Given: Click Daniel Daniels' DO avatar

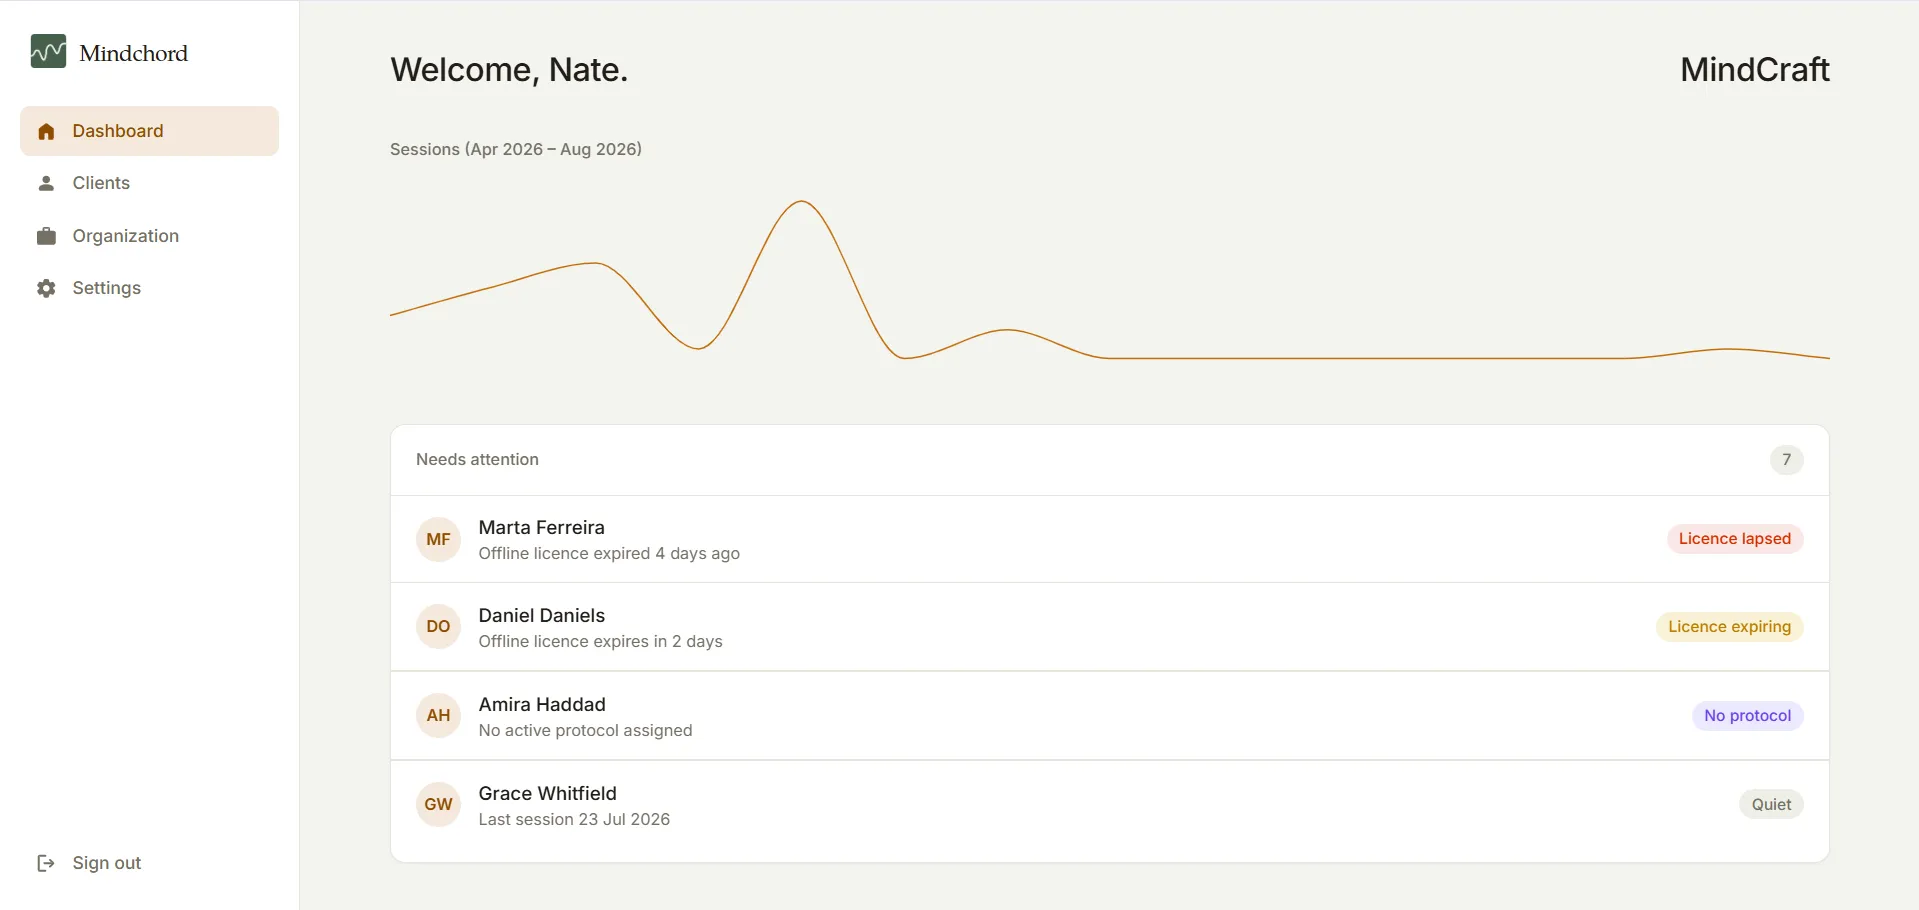Looking at the screenshot, I should point(438,626).
